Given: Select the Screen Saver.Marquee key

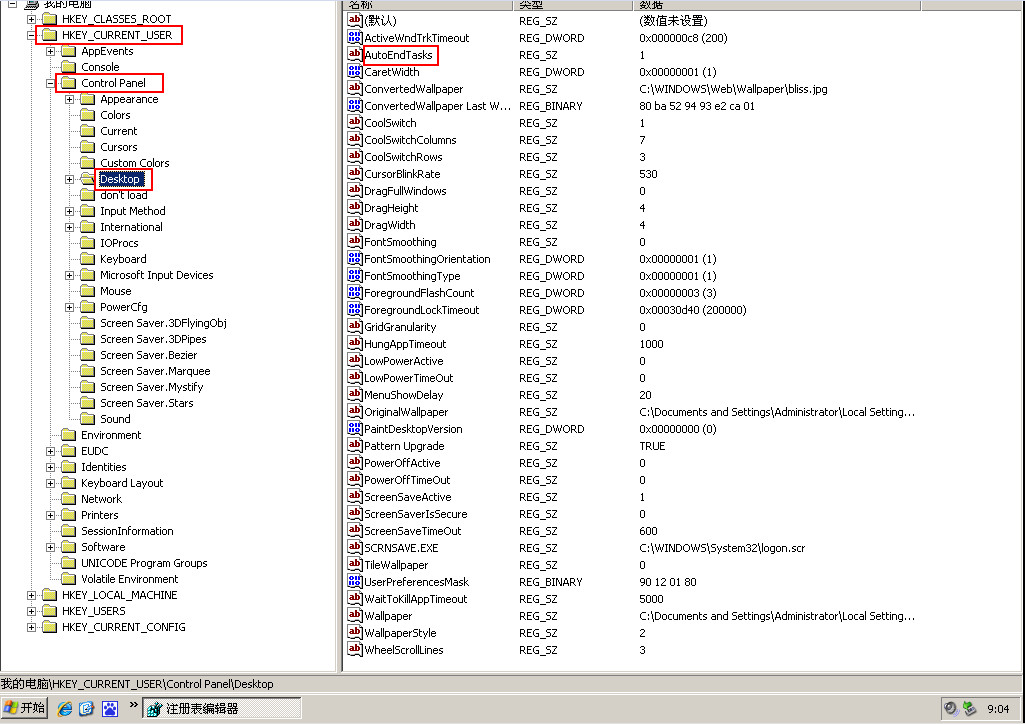Looking at the screenshot, I should pyautogui.click(x=155, y=371).
